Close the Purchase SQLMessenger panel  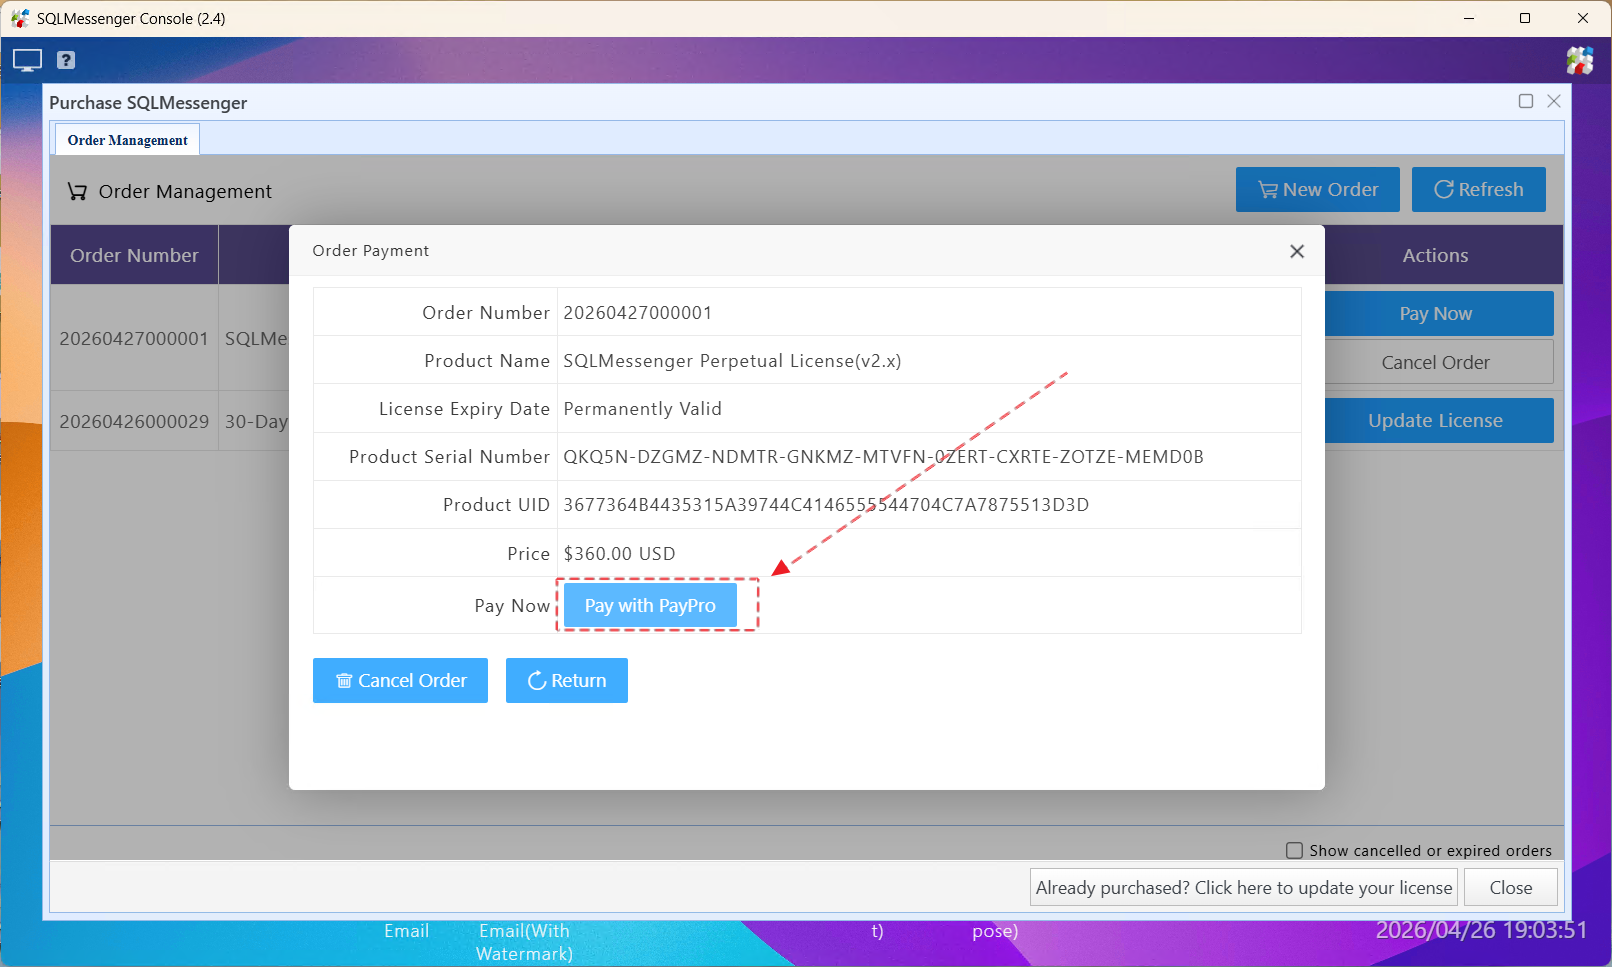tap(1554, 101)
